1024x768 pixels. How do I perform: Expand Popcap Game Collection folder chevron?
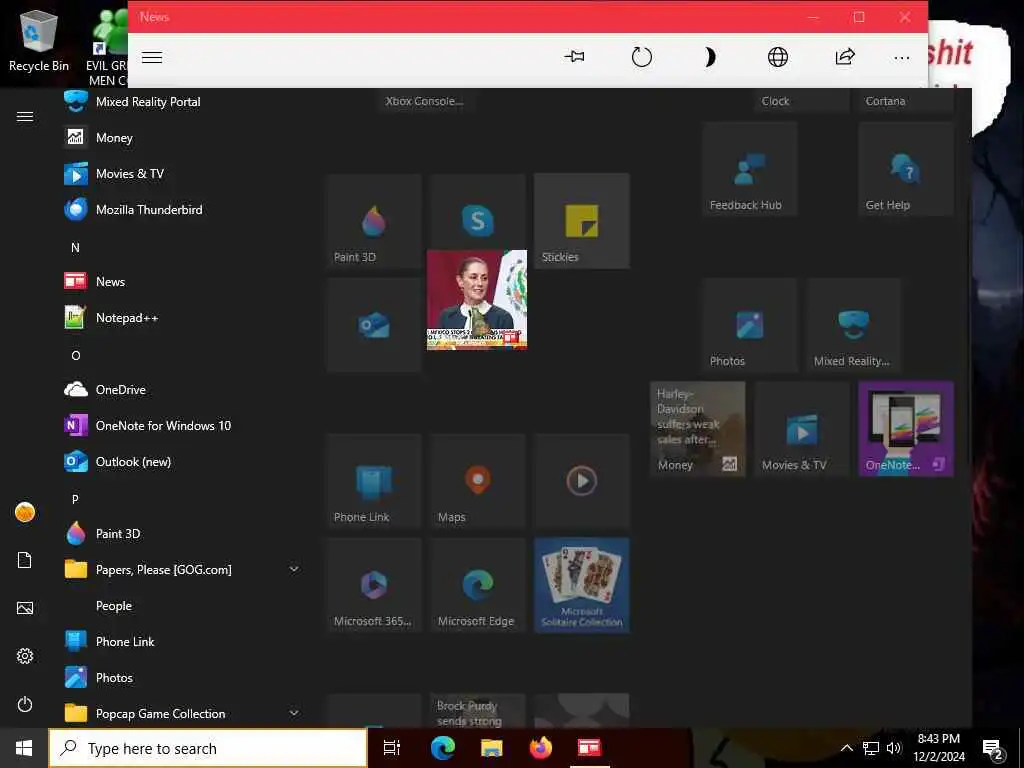tap(294, 713)
